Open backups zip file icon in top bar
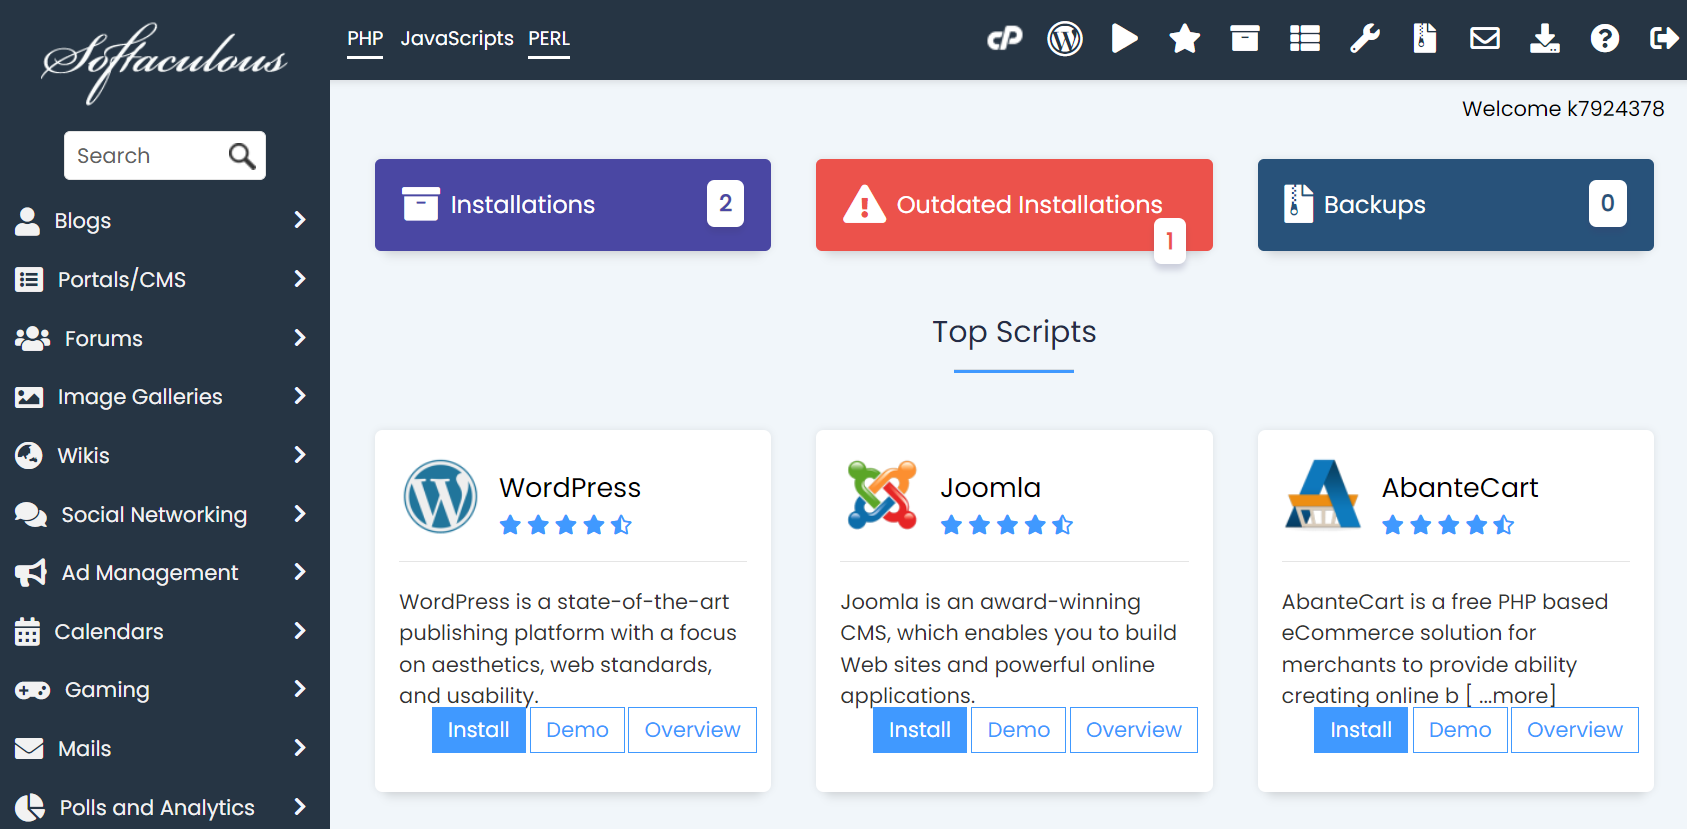Image resolution: width=1687 pixels, height=829 pixels. click(x=1425, y=39)
